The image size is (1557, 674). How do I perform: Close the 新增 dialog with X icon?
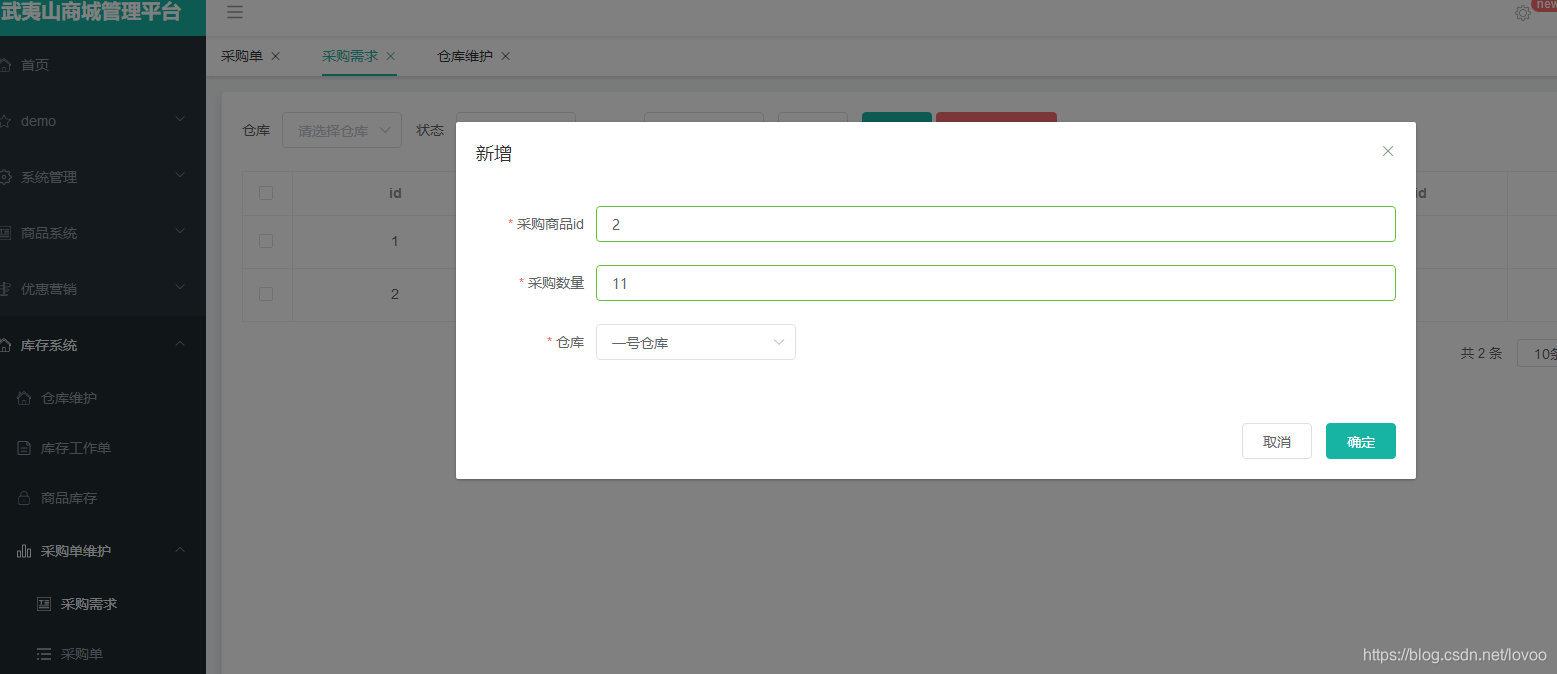(1388, 151)
